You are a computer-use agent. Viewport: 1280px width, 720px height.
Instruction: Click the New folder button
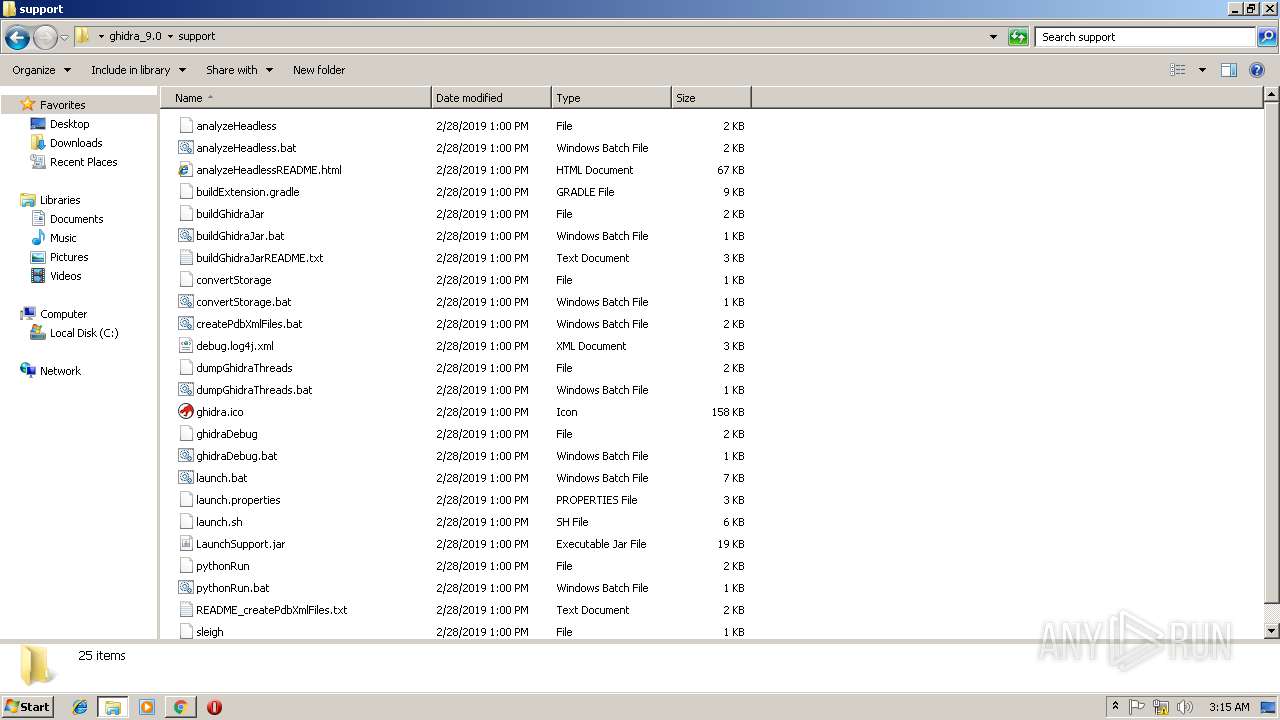click(x=319, y=70)
